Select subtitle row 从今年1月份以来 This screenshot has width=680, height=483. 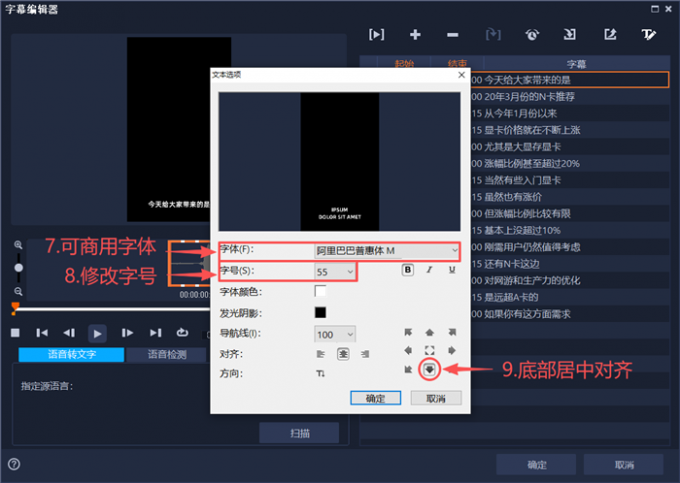pyautogui.click(x=570, y=114)
